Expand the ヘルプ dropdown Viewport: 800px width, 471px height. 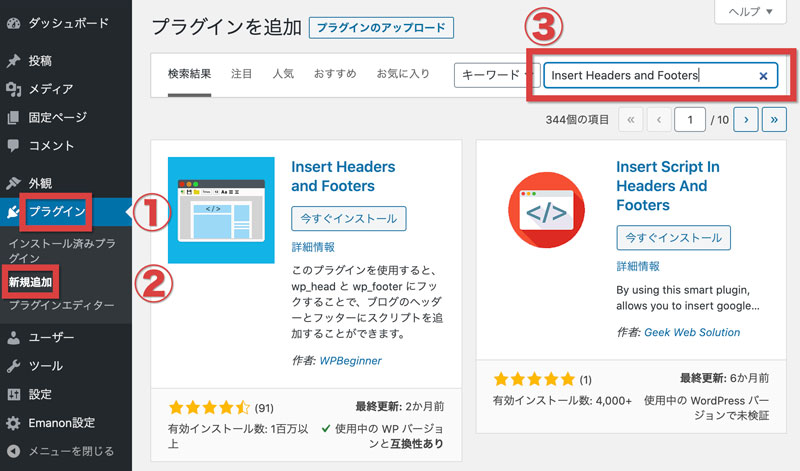[x=751, y=12]
